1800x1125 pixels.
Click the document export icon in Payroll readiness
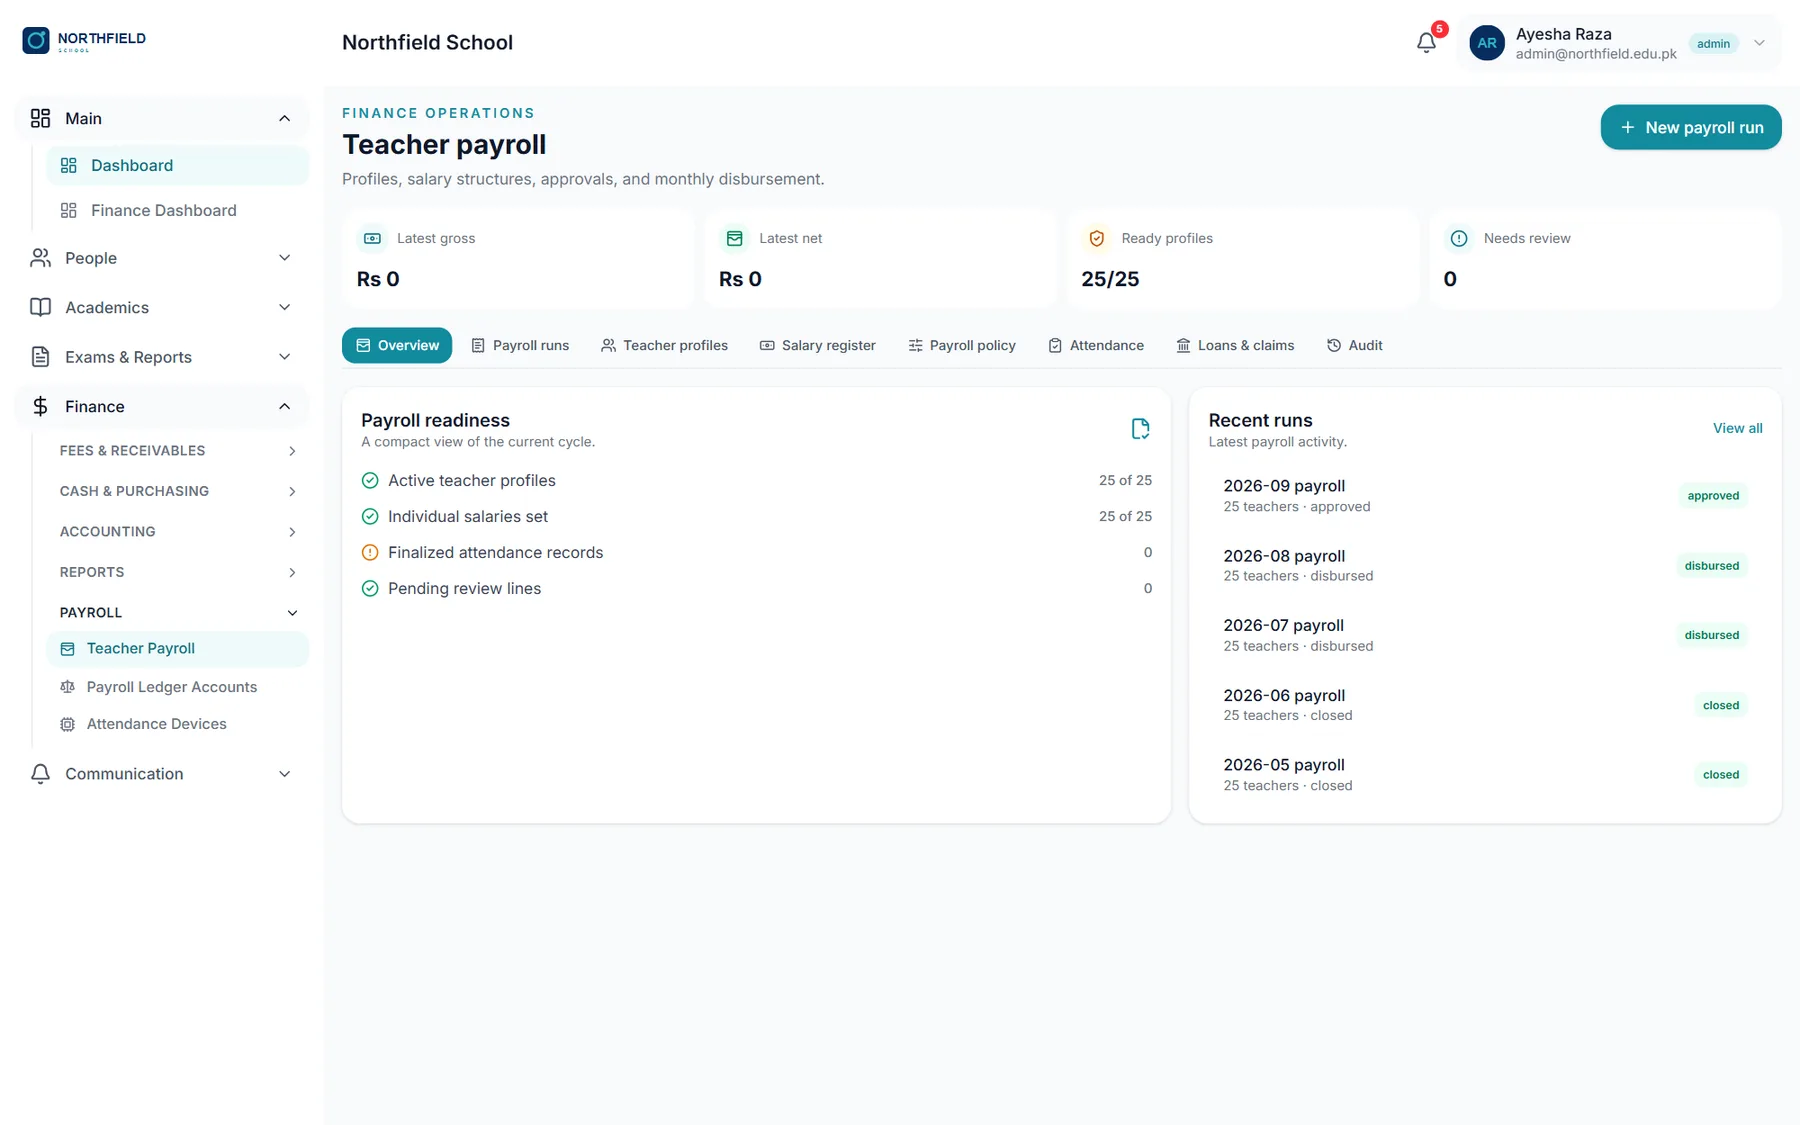(1140, 429)
